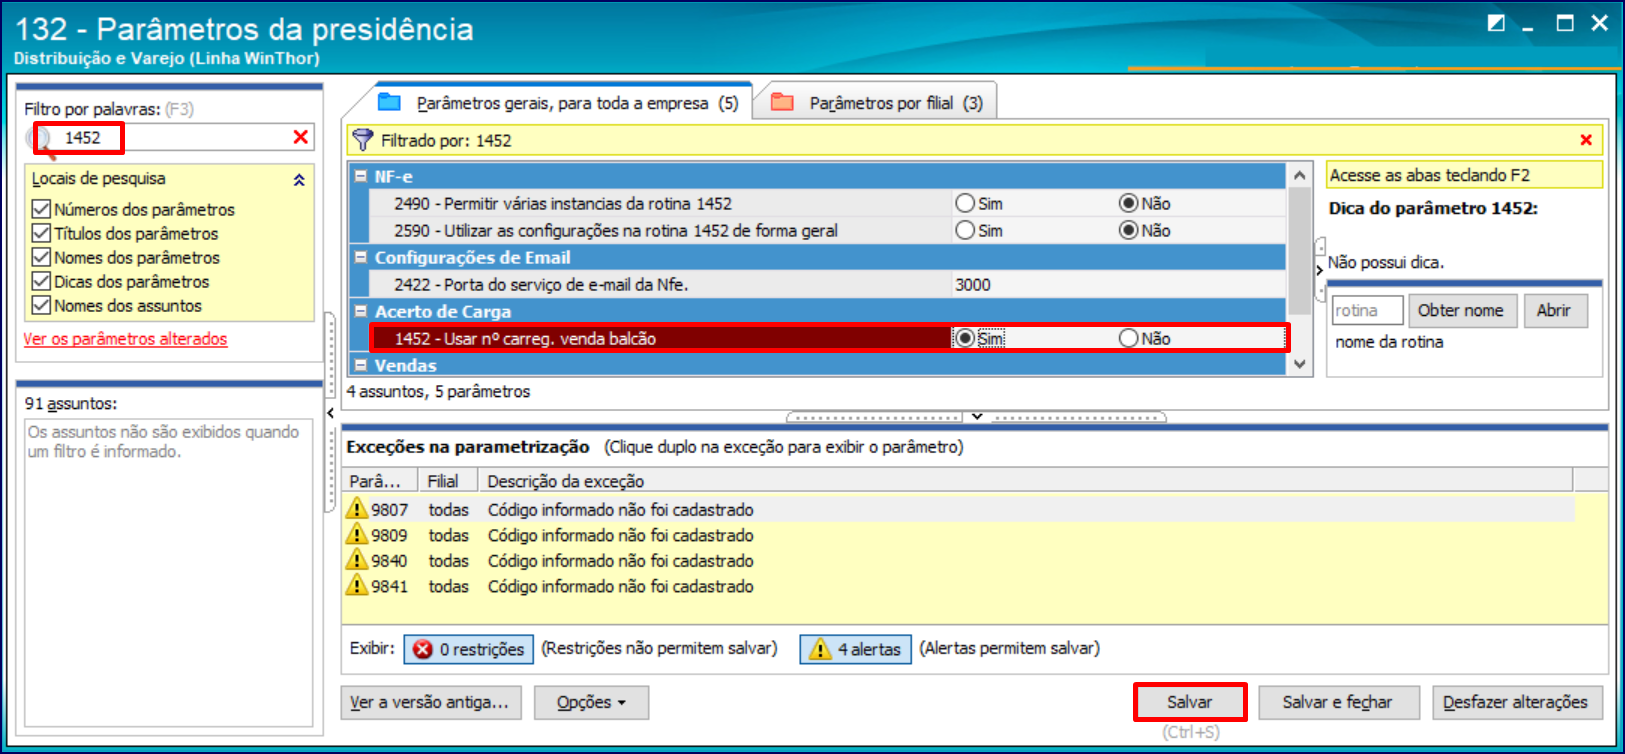This screenshot has width=1625, height=754.
Task: Toggle the '4 alertas' filter button
Action: click(856, 649)
